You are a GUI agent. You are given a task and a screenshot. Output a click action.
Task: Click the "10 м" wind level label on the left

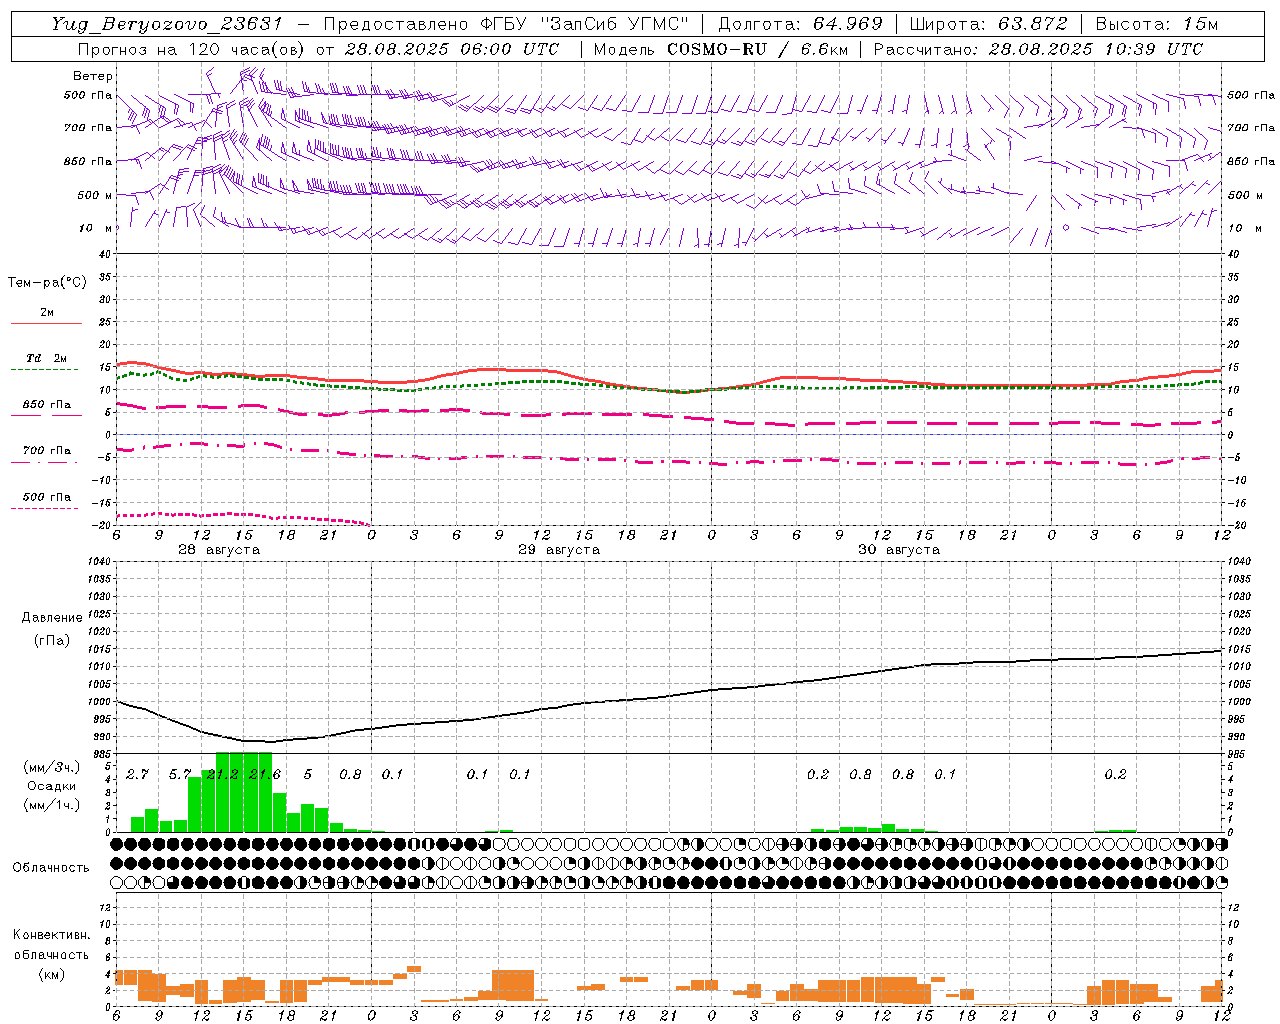point(96,229)
